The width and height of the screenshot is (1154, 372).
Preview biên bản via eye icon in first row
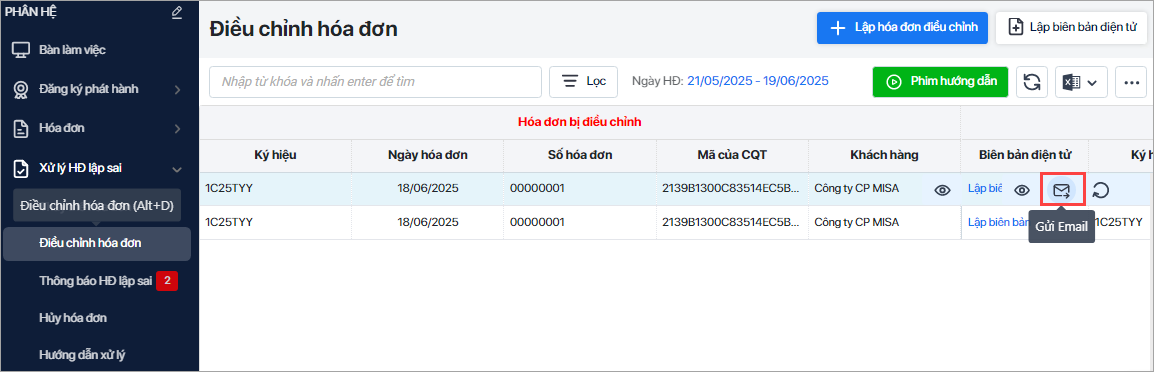(1022, 190)
